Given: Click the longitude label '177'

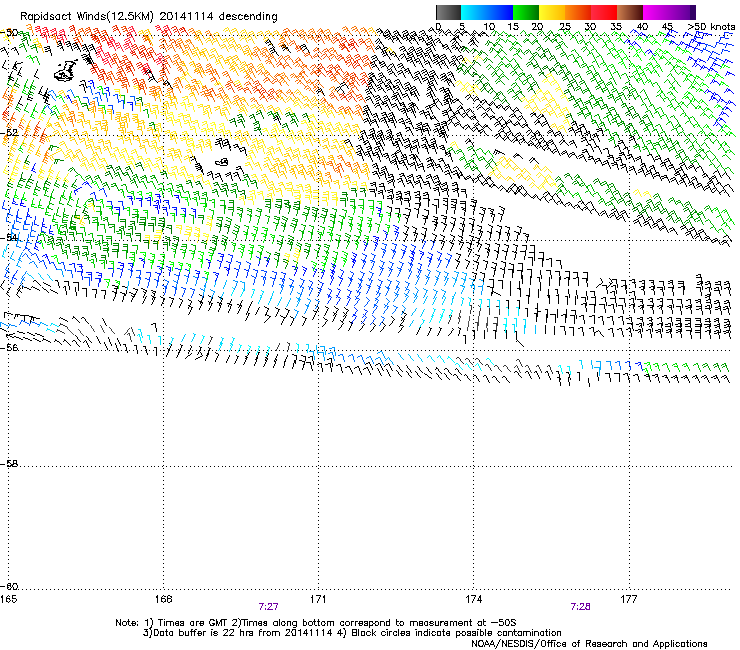Looking at the screenshot, I should click(x=629, y=599).
